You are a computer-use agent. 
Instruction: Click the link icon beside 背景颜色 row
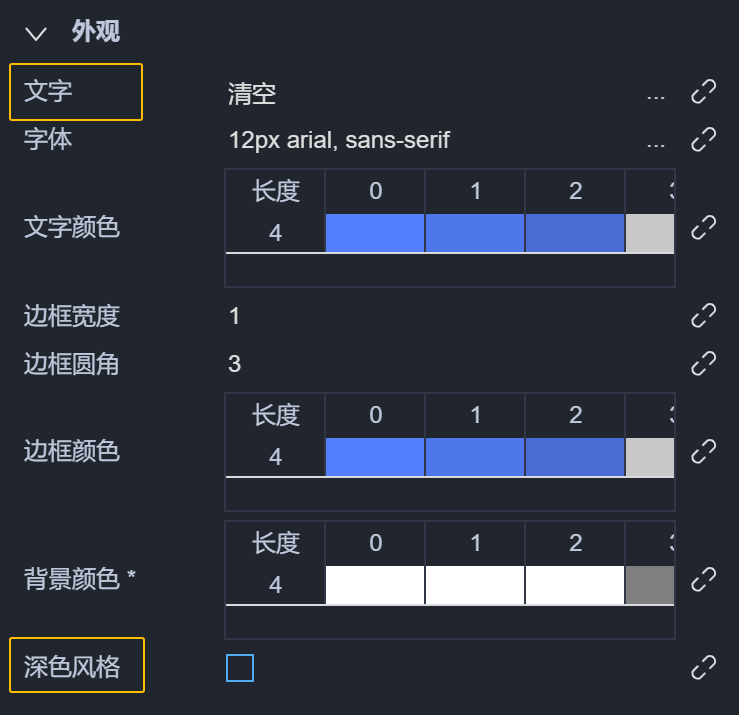(x=704, y=578)
